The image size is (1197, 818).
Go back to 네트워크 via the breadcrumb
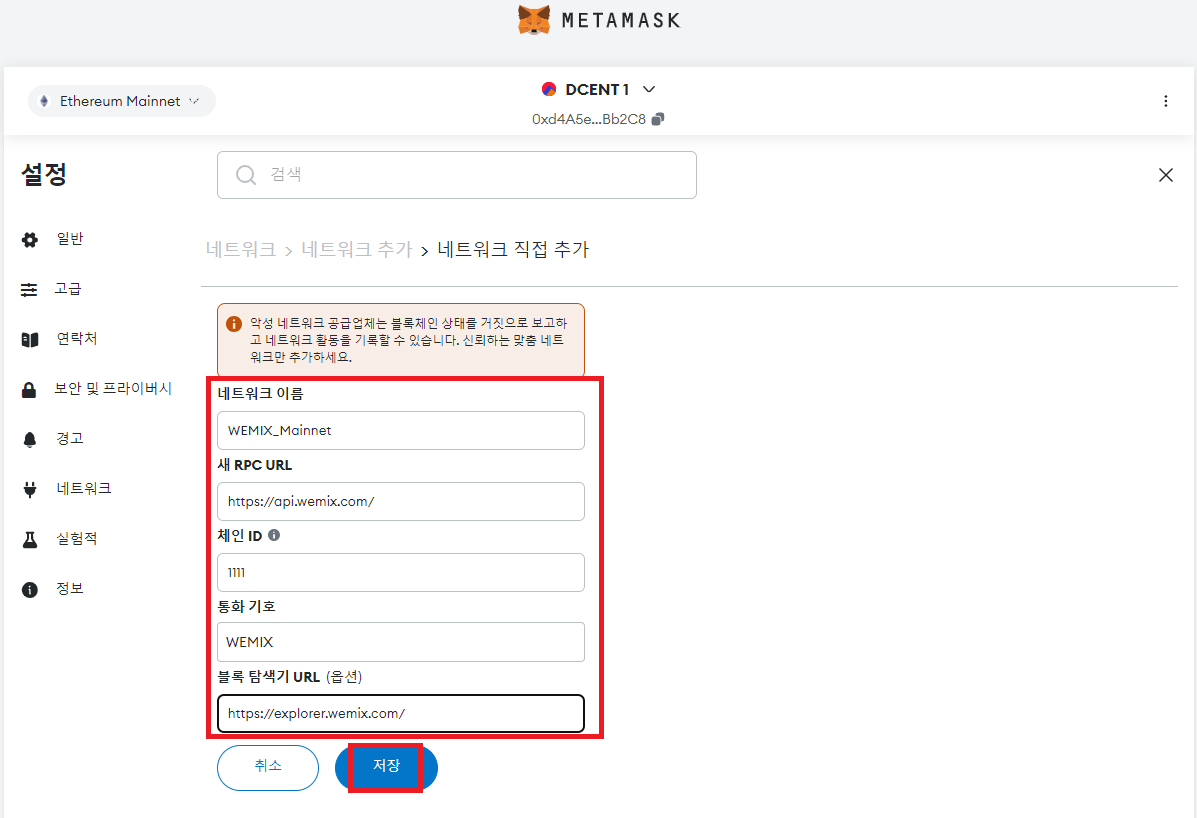tap(240, 250)
